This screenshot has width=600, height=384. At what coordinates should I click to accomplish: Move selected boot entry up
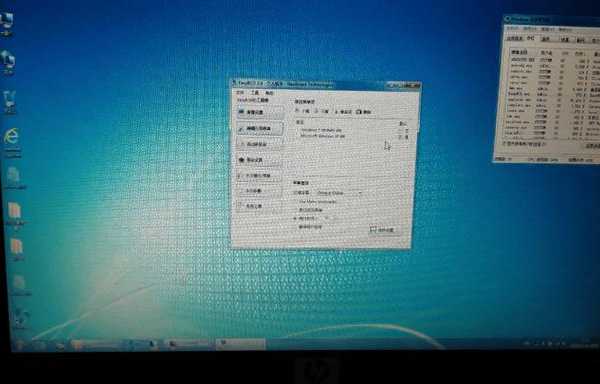click(x=303, y=111)
